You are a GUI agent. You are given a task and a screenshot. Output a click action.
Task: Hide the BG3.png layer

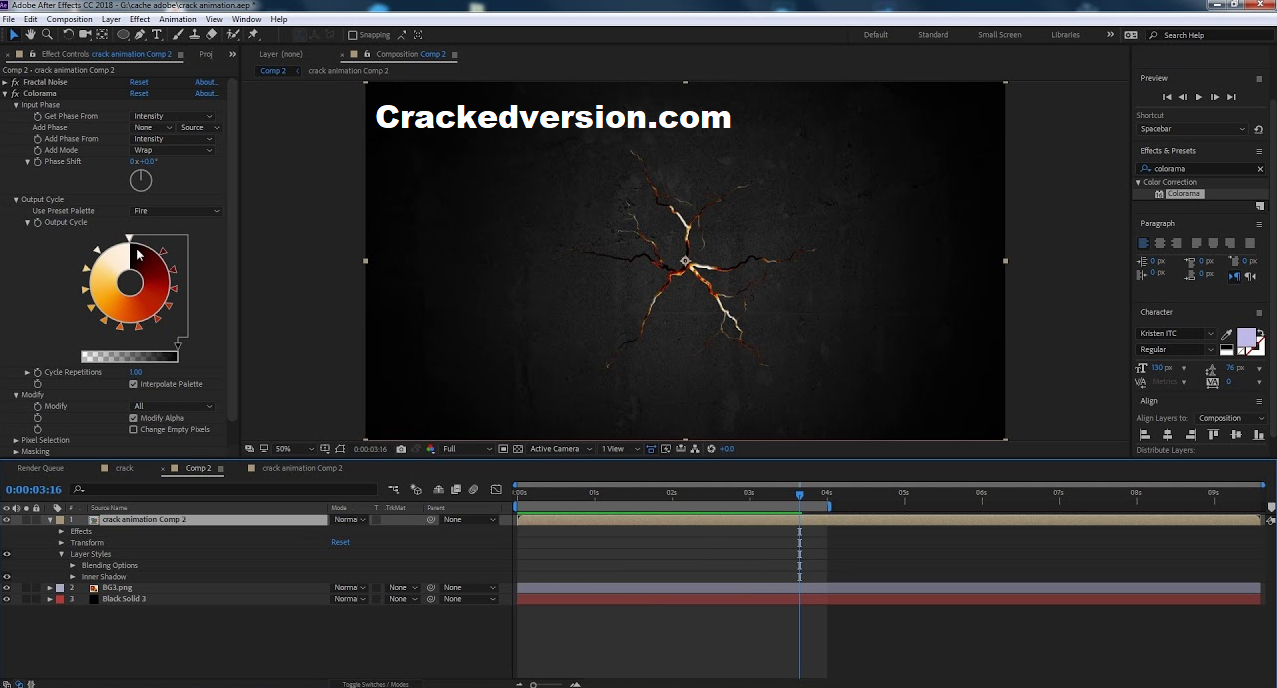tap(7, 588)
